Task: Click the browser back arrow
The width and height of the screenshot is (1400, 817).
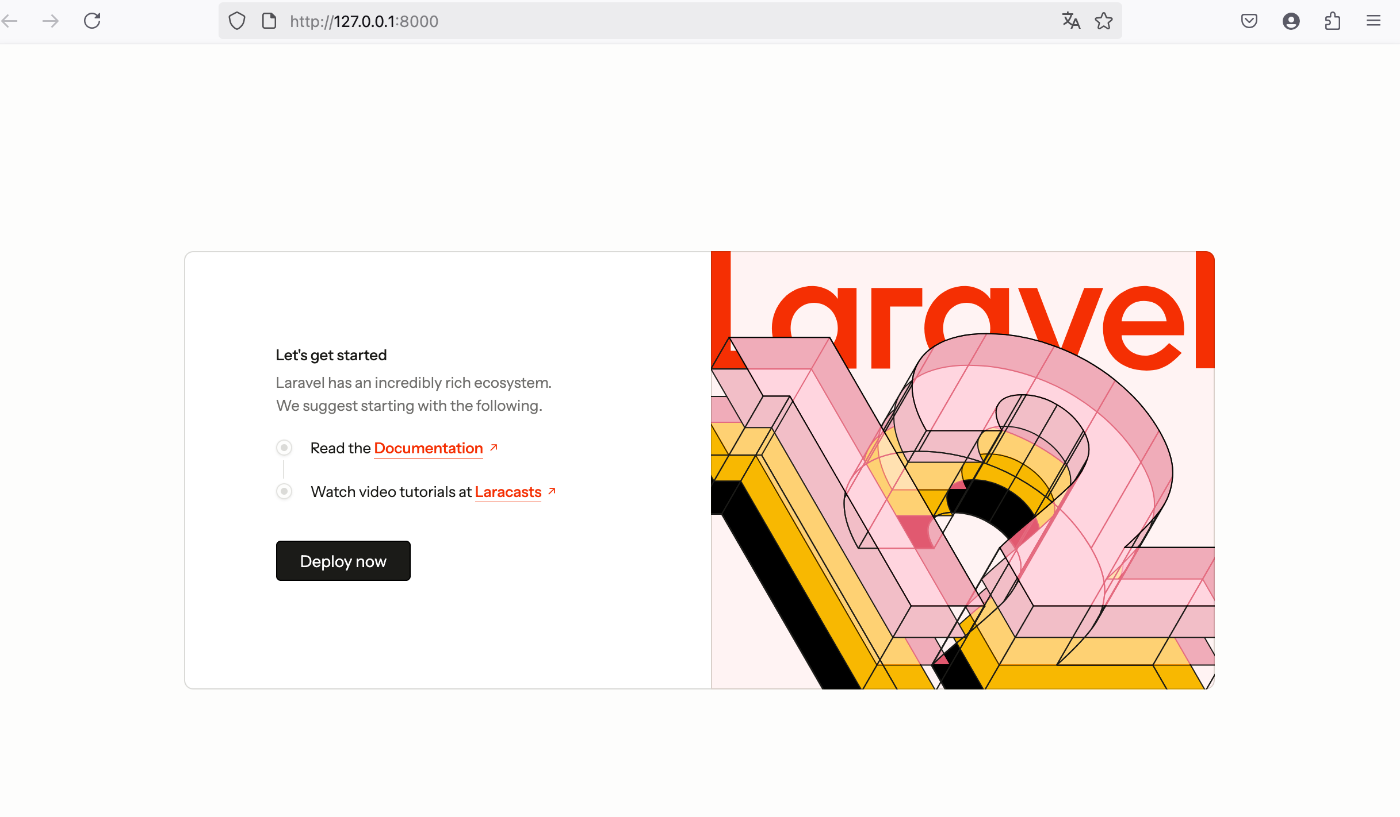Action: point(10,21)
